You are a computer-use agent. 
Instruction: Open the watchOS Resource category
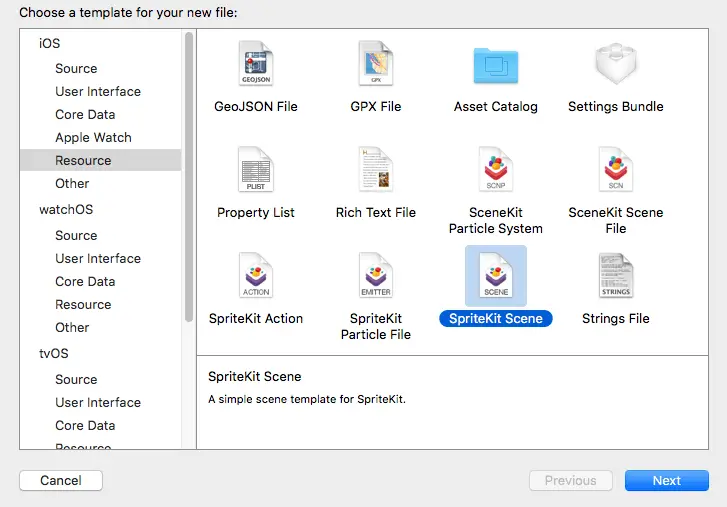coord(83,305)
